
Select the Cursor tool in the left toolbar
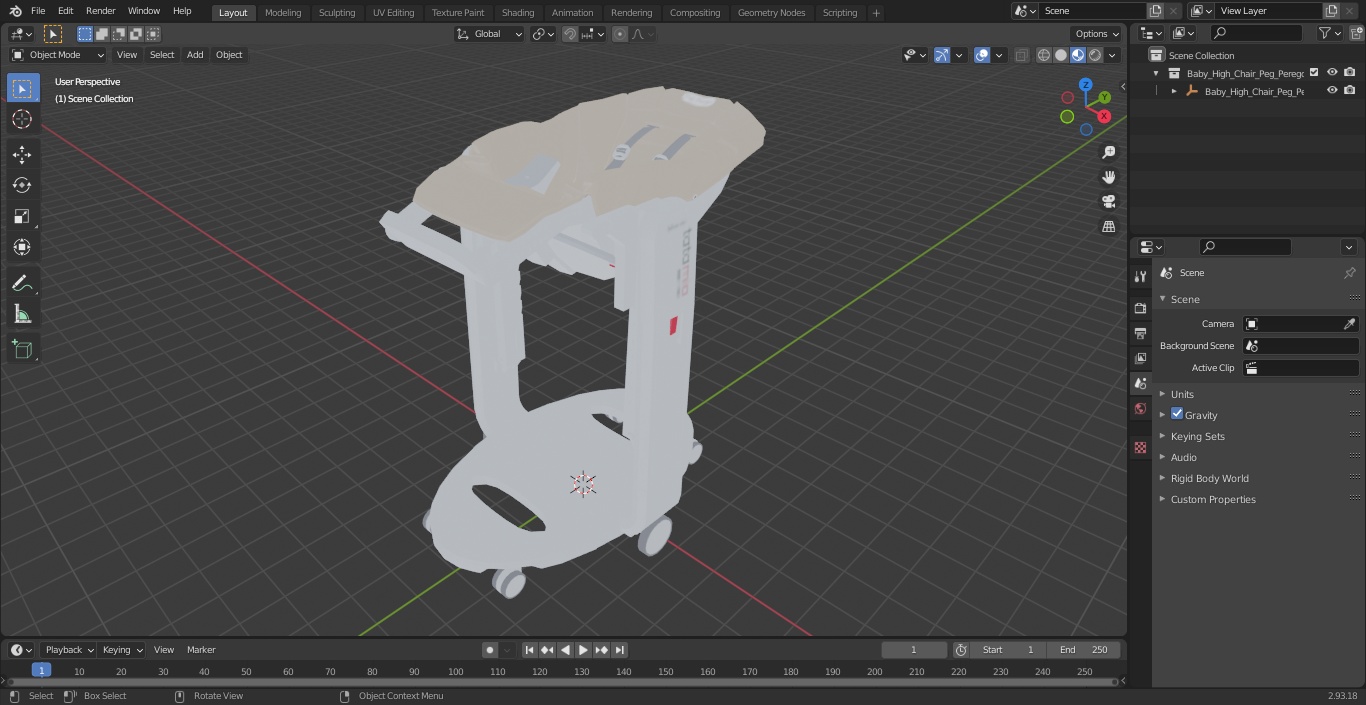pyautogui.click(x=22, y=119)
